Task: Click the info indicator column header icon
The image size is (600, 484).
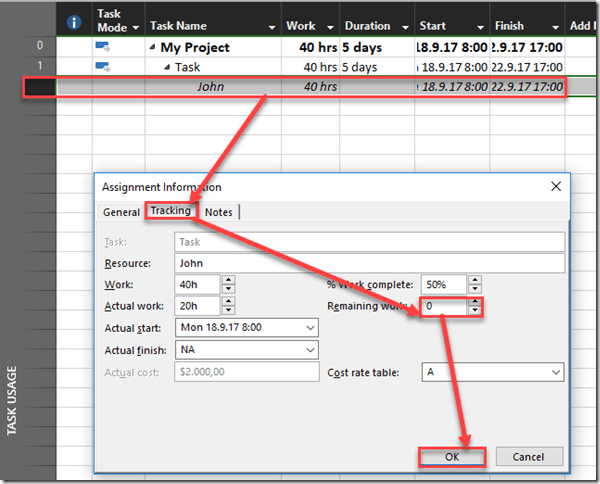Action: [74, 21]
